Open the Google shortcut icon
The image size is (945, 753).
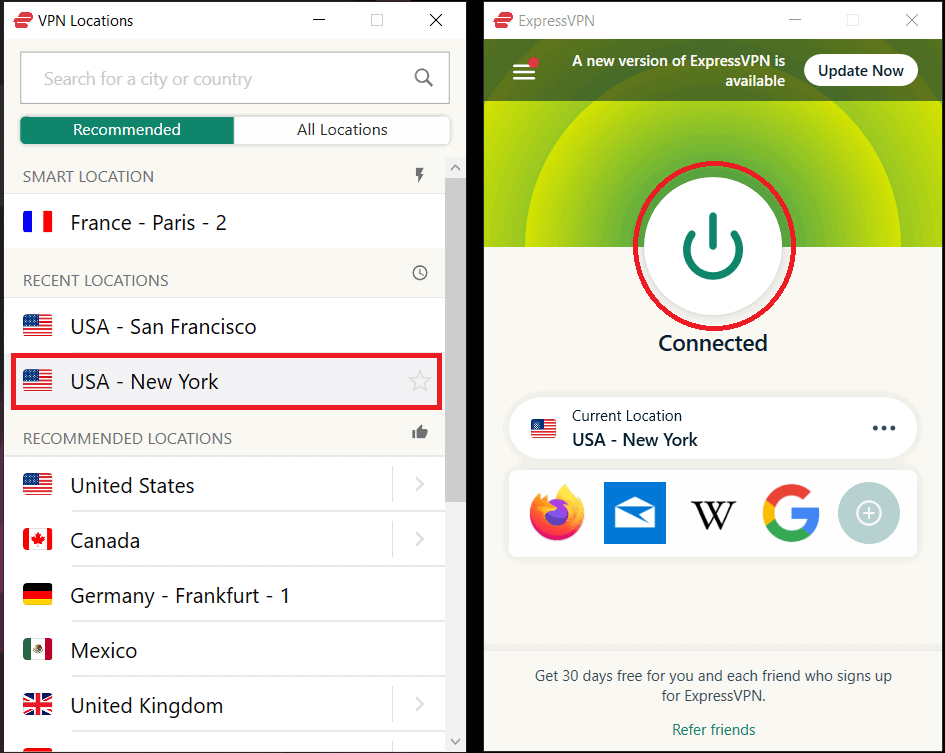coord(791,513)
